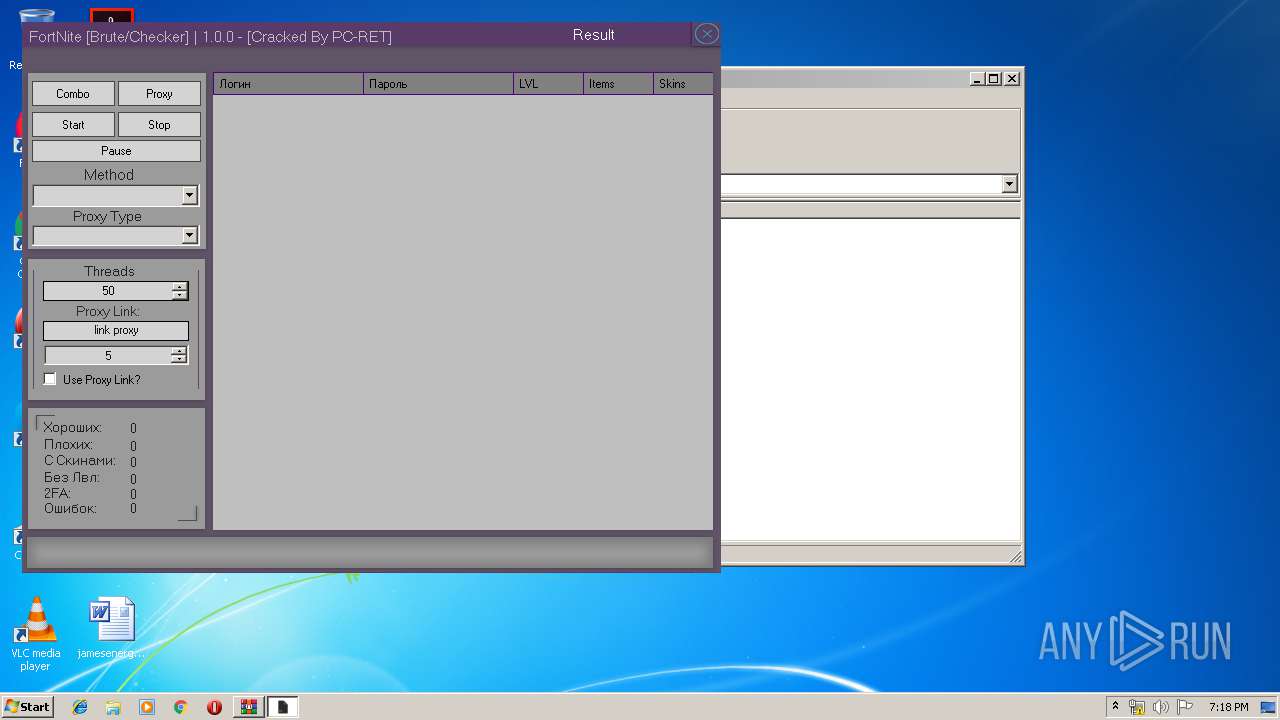Open network status tray icon
This screenshot has width=1280, height=720.
point(1137,707)
